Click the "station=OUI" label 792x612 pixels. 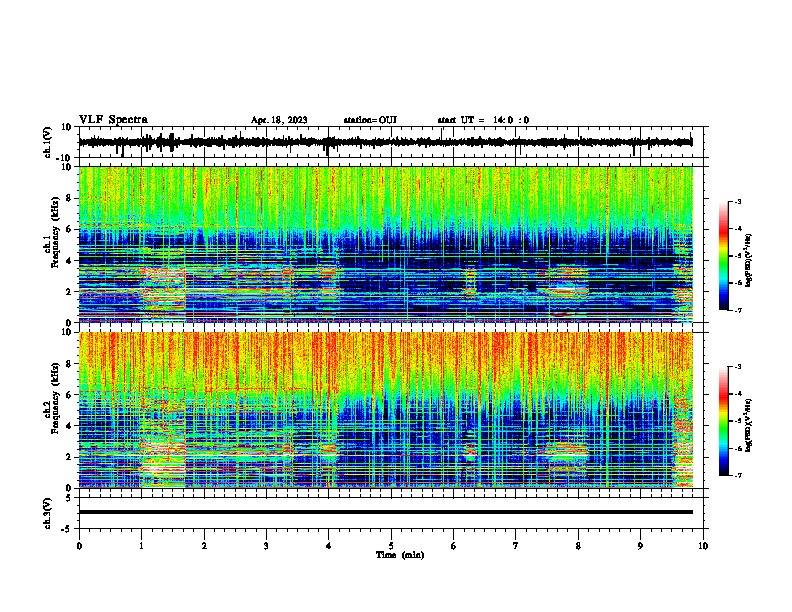[370, 120]
